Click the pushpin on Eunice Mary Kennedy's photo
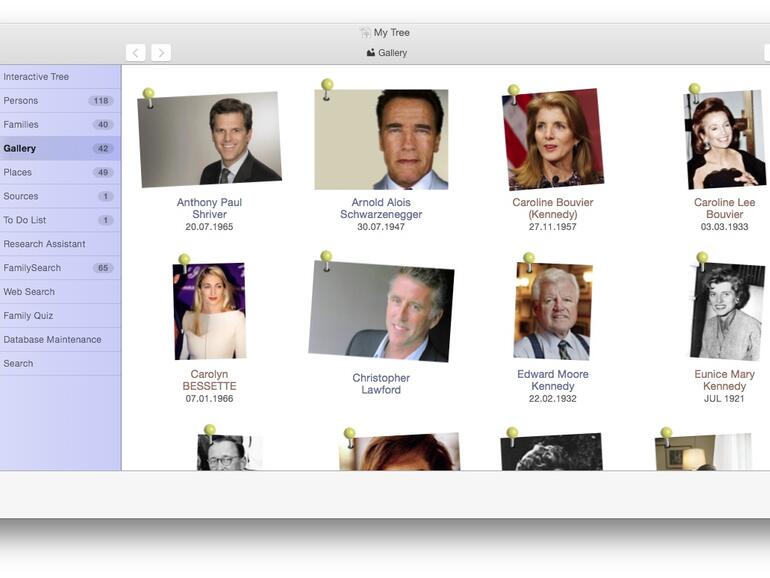Screen dimensions: 770x578 click(702, 261)
